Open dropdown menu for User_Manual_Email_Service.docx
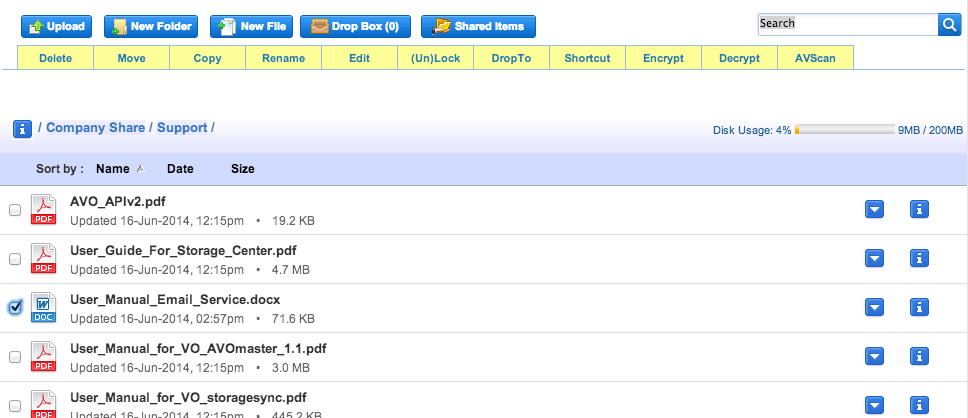 click(874, 307)
